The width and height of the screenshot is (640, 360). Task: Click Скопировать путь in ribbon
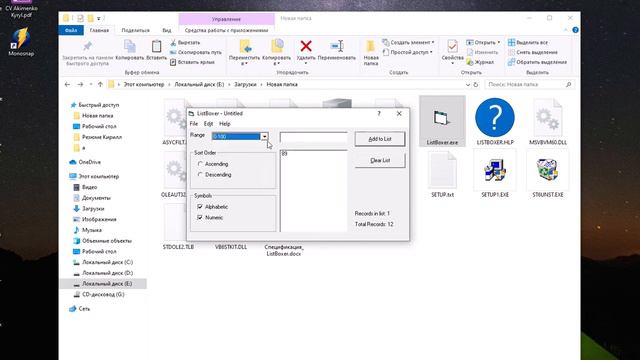point(196,52)
